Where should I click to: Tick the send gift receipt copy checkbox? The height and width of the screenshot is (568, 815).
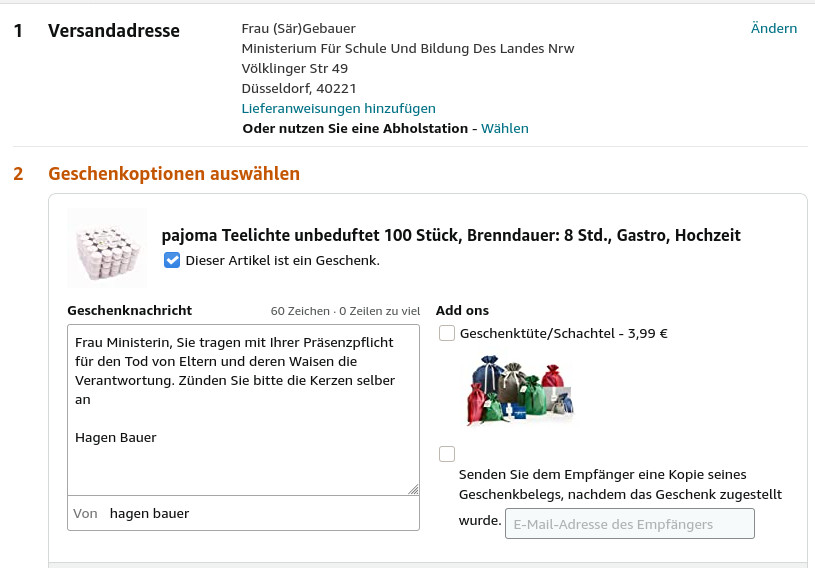tap(447, 454)
